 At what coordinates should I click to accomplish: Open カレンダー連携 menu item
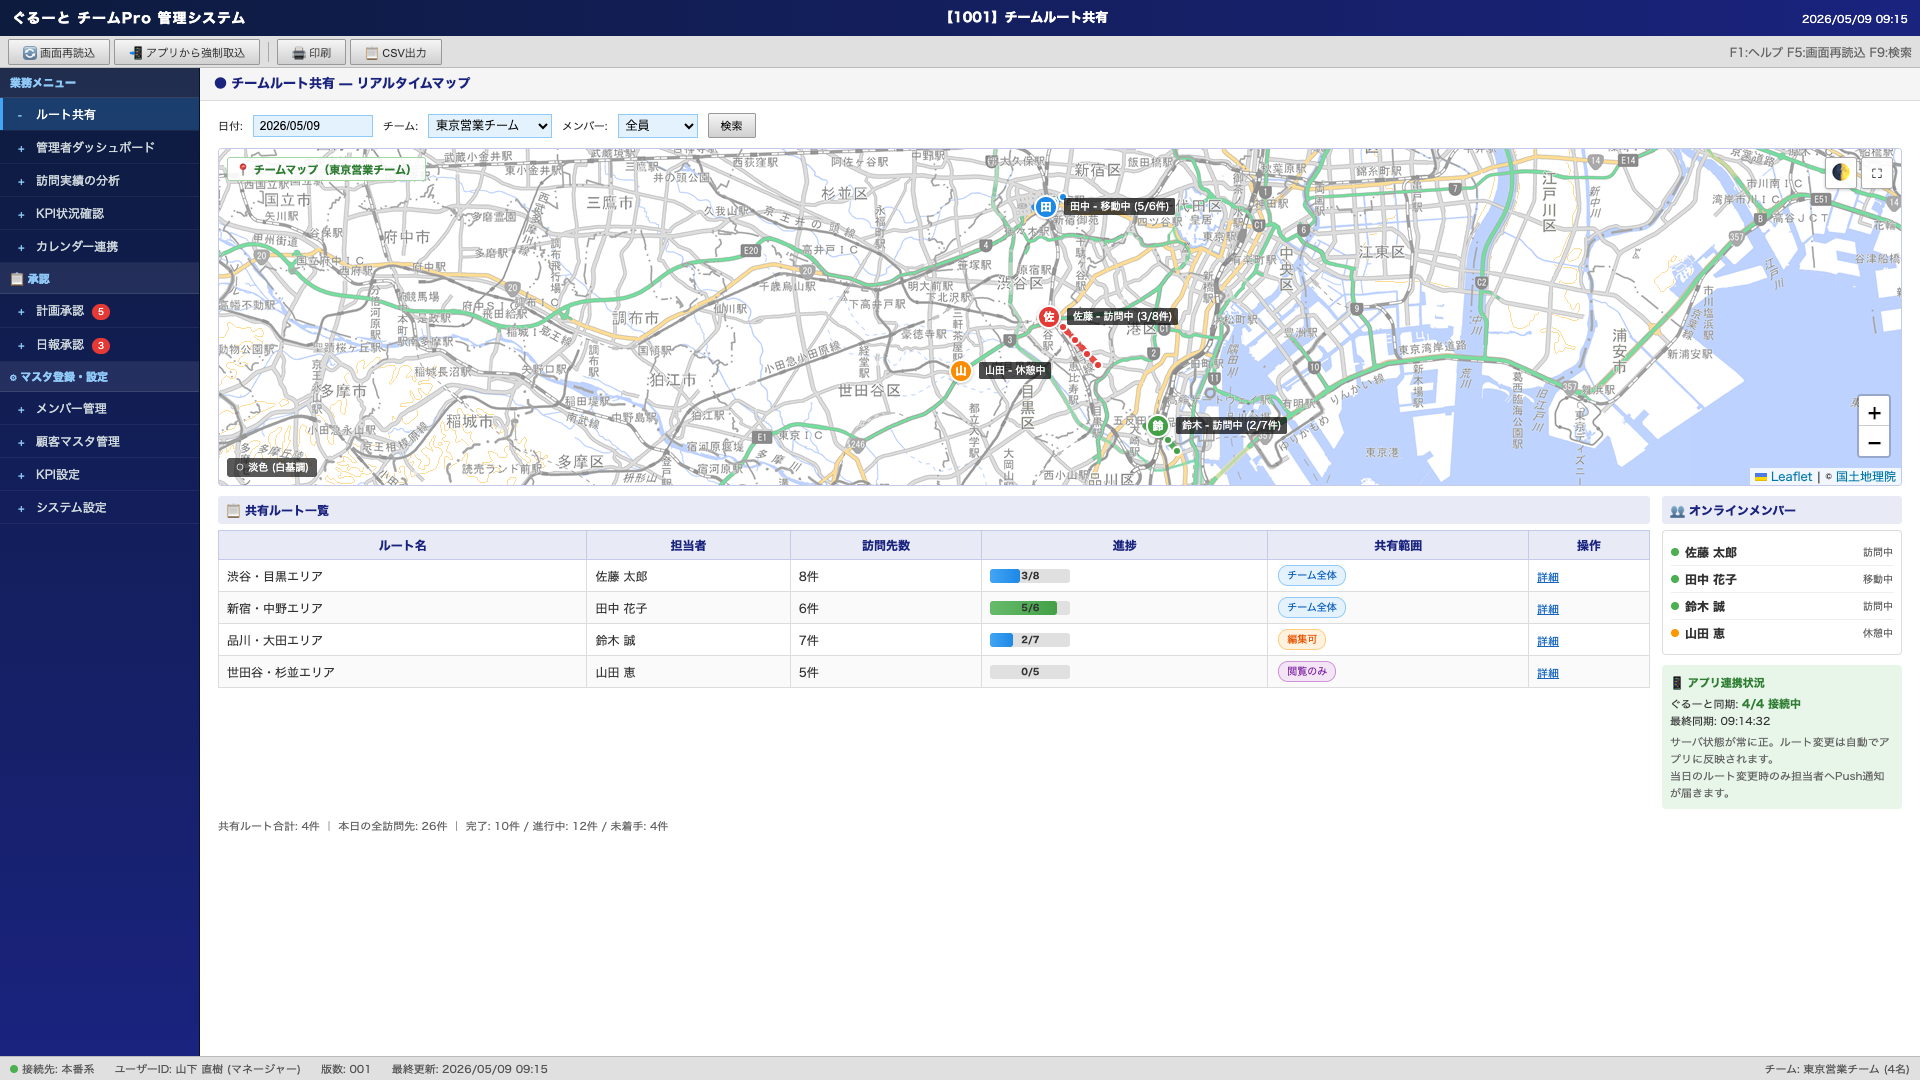[100, 247]
